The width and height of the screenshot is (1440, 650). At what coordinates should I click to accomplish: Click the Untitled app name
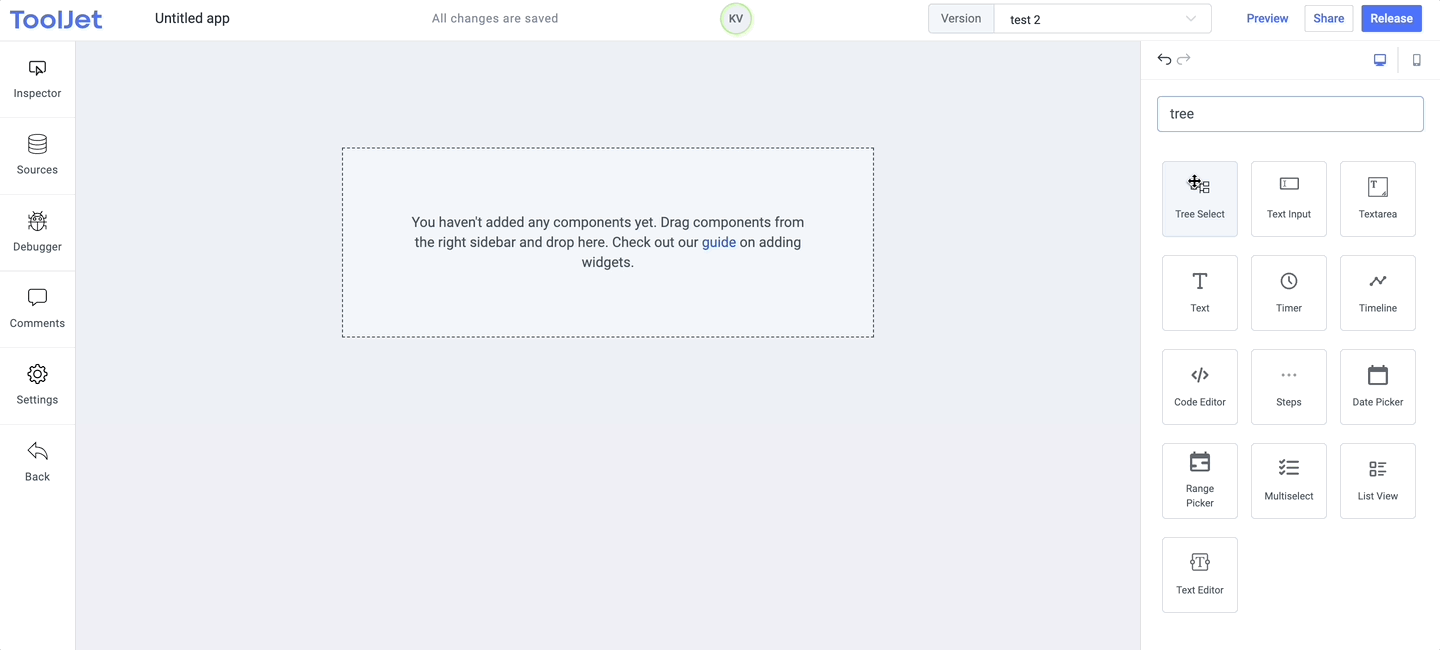[192, 19]
